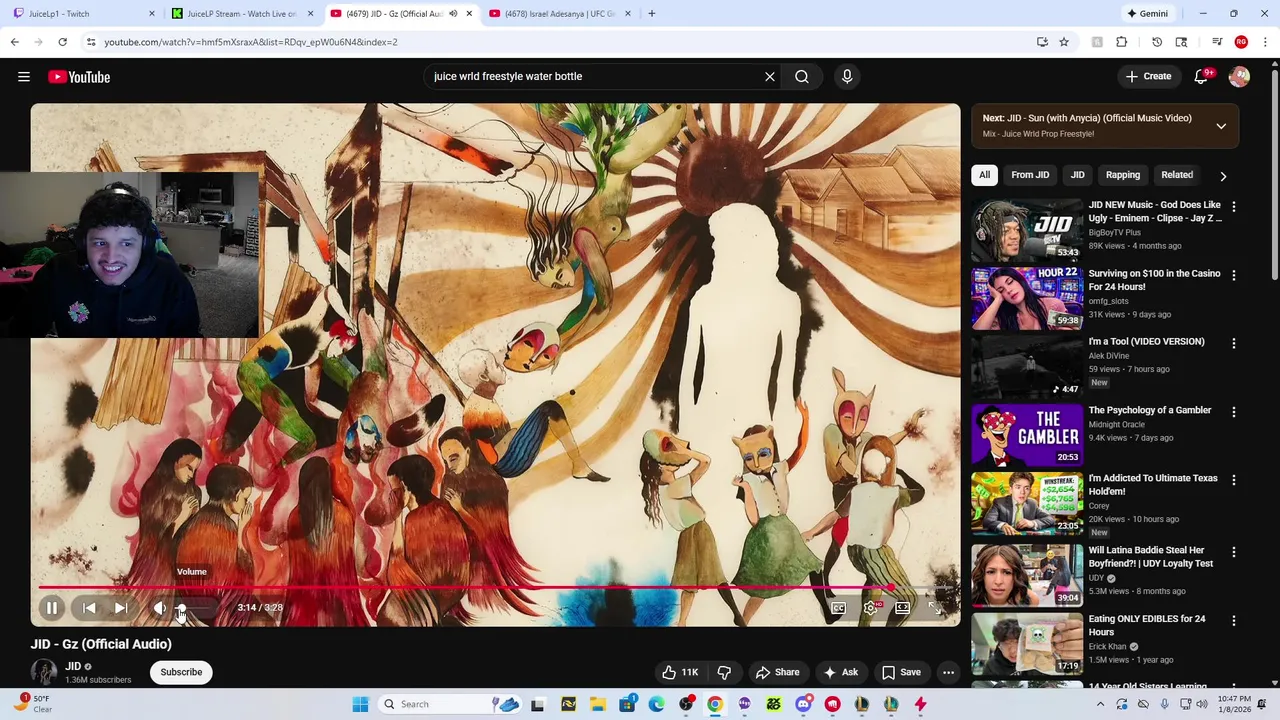Clear the search box with the X
The width and height of the screenshot is (1280, 720).
770,77
